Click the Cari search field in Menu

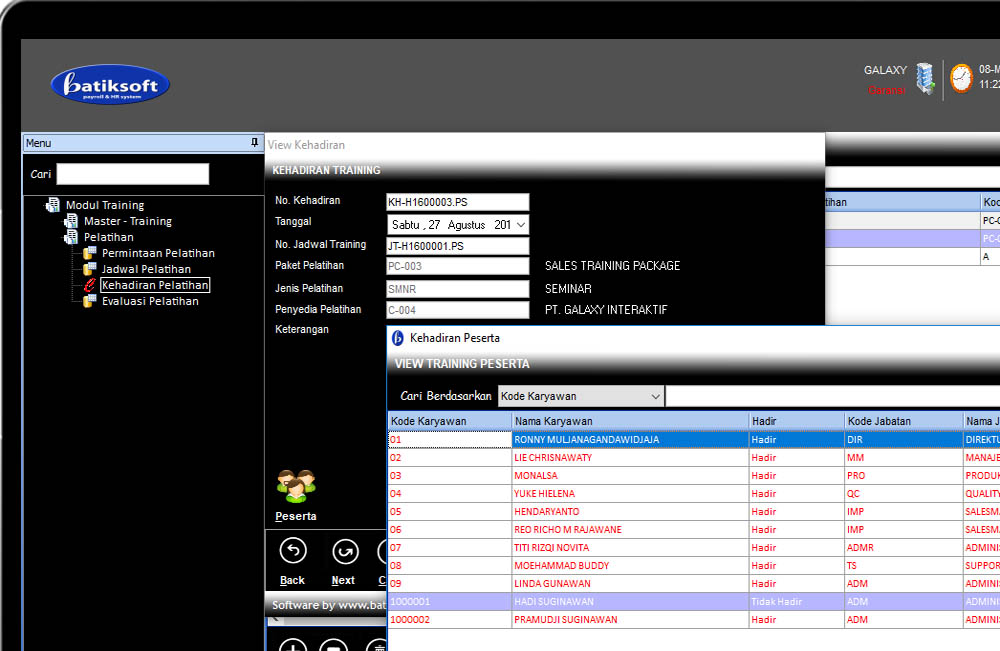coord(132,174)
